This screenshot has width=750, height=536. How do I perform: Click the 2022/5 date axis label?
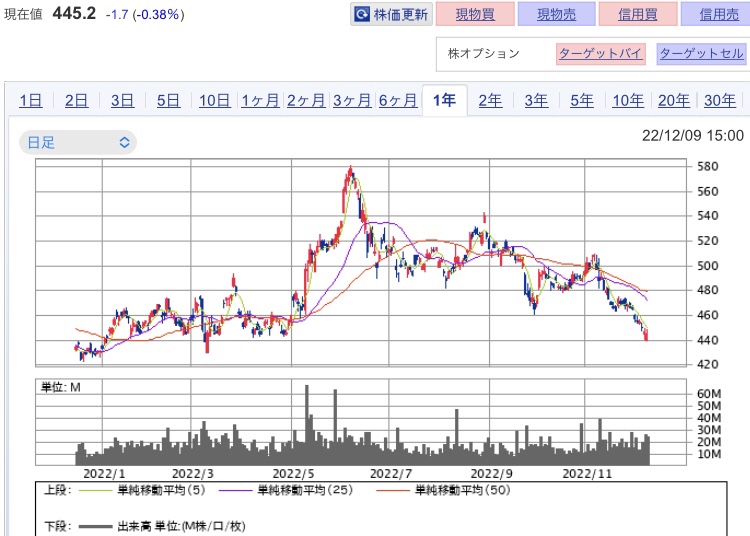(x=293, y=474)
